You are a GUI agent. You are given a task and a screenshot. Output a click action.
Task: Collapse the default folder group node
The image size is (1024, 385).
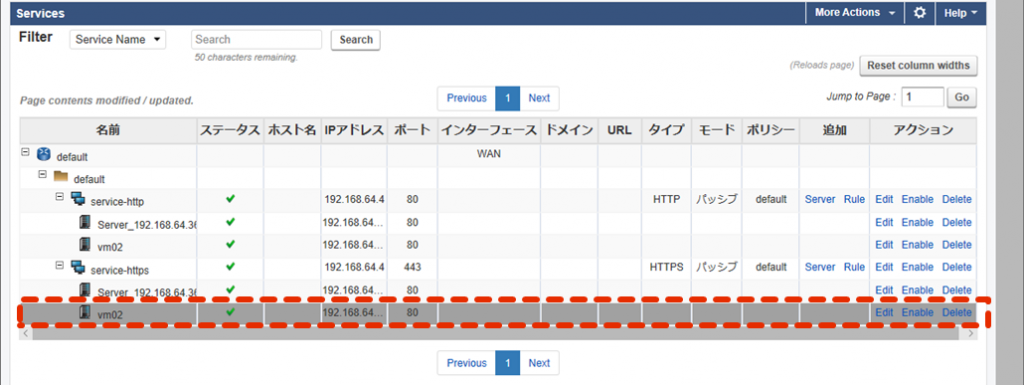tap(43, 174)
